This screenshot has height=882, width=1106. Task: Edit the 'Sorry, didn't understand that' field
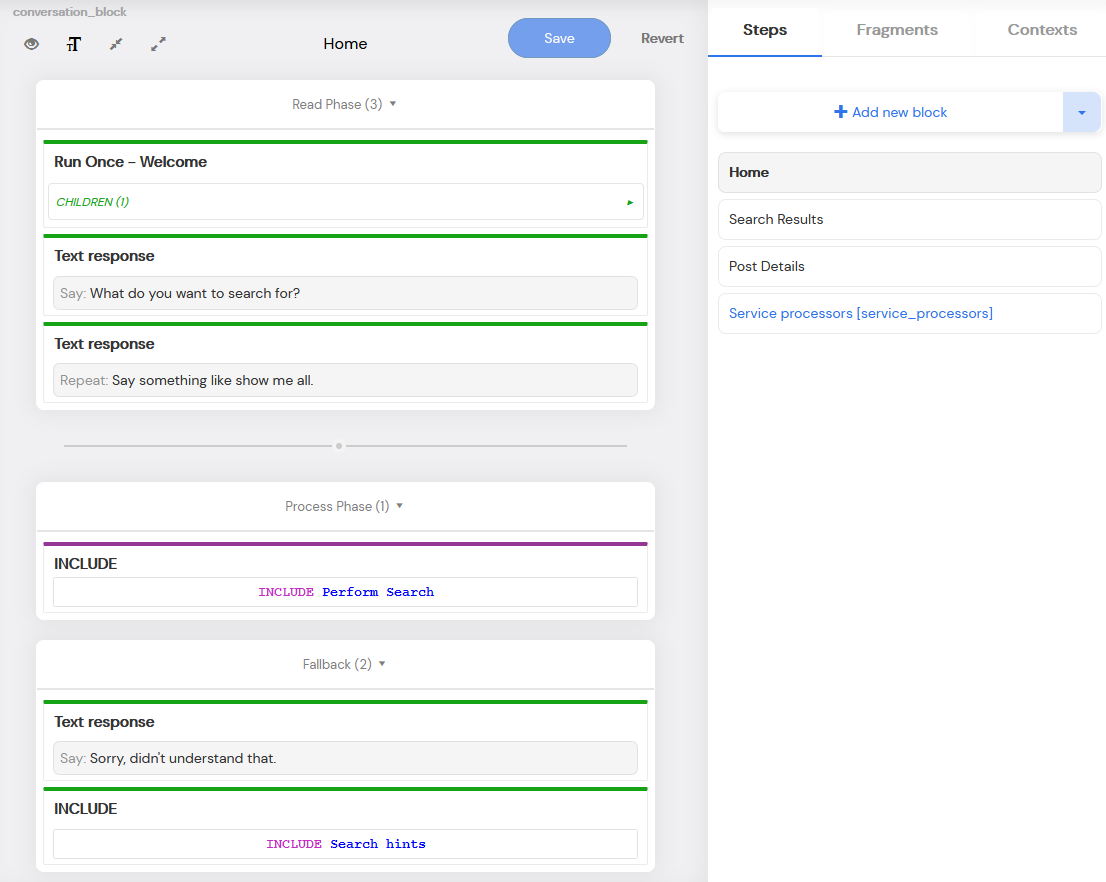[x=346, y=758]
